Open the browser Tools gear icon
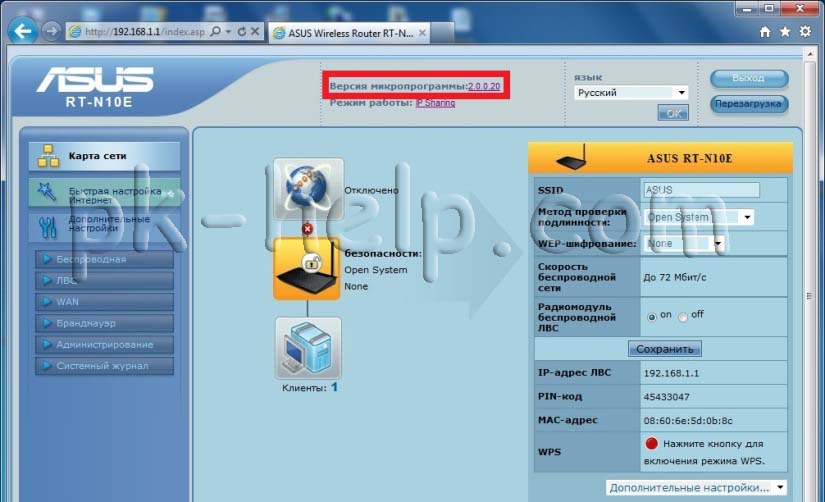Image resolution: width=825 pixels, height=502 pixels. pyautogui.click(x=805, y=32)
